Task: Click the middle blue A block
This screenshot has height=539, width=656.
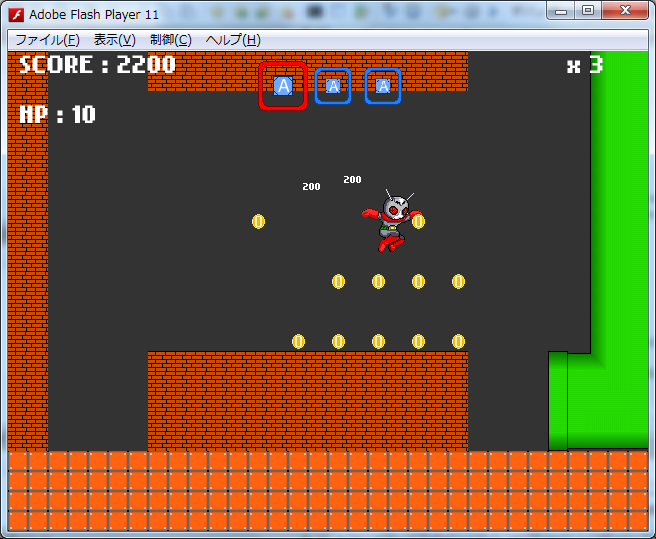Action: (x=333, y=86)
